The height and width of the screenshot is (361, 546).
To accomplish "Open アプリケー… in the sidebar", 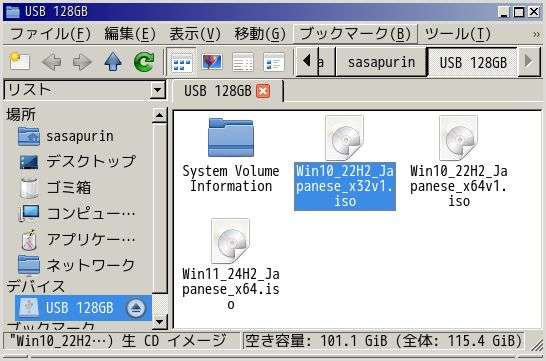I will [x=78, y=239].
